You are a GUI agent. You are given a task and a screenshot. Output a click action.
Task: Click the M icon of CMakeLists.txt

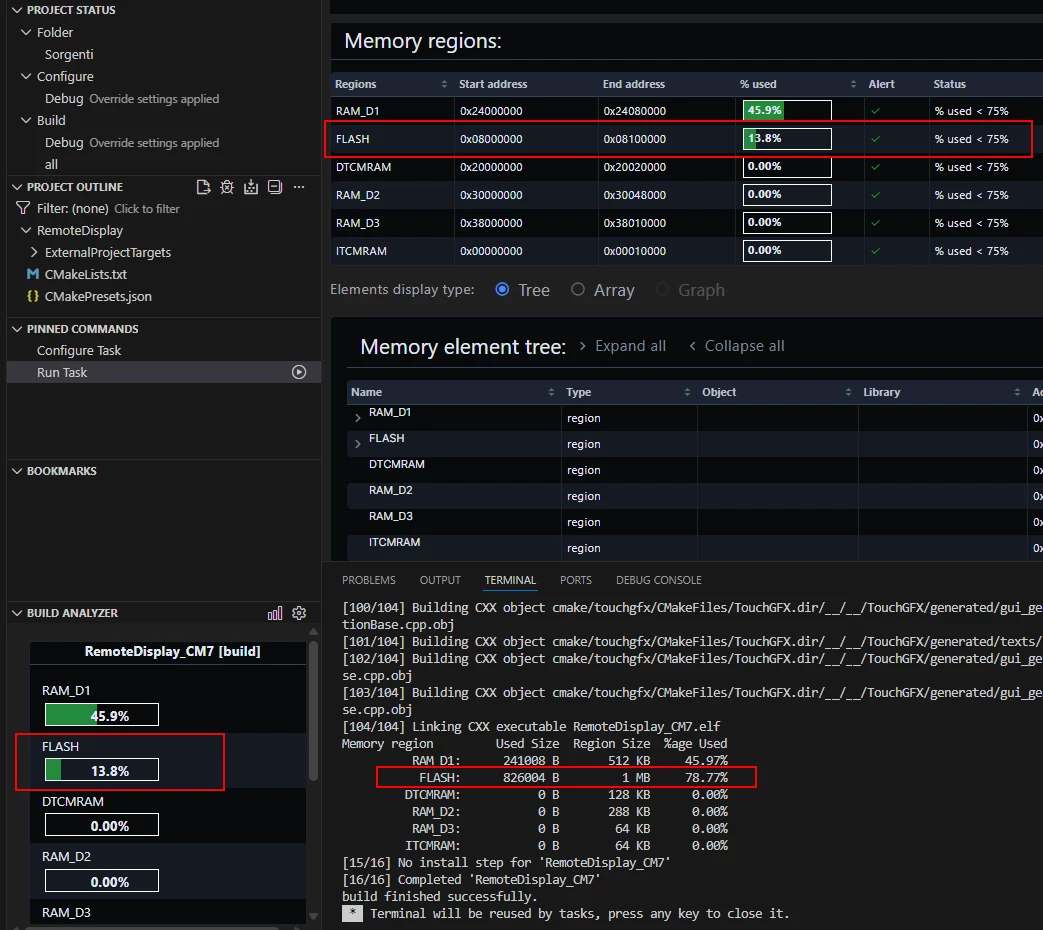click(33, 274)
